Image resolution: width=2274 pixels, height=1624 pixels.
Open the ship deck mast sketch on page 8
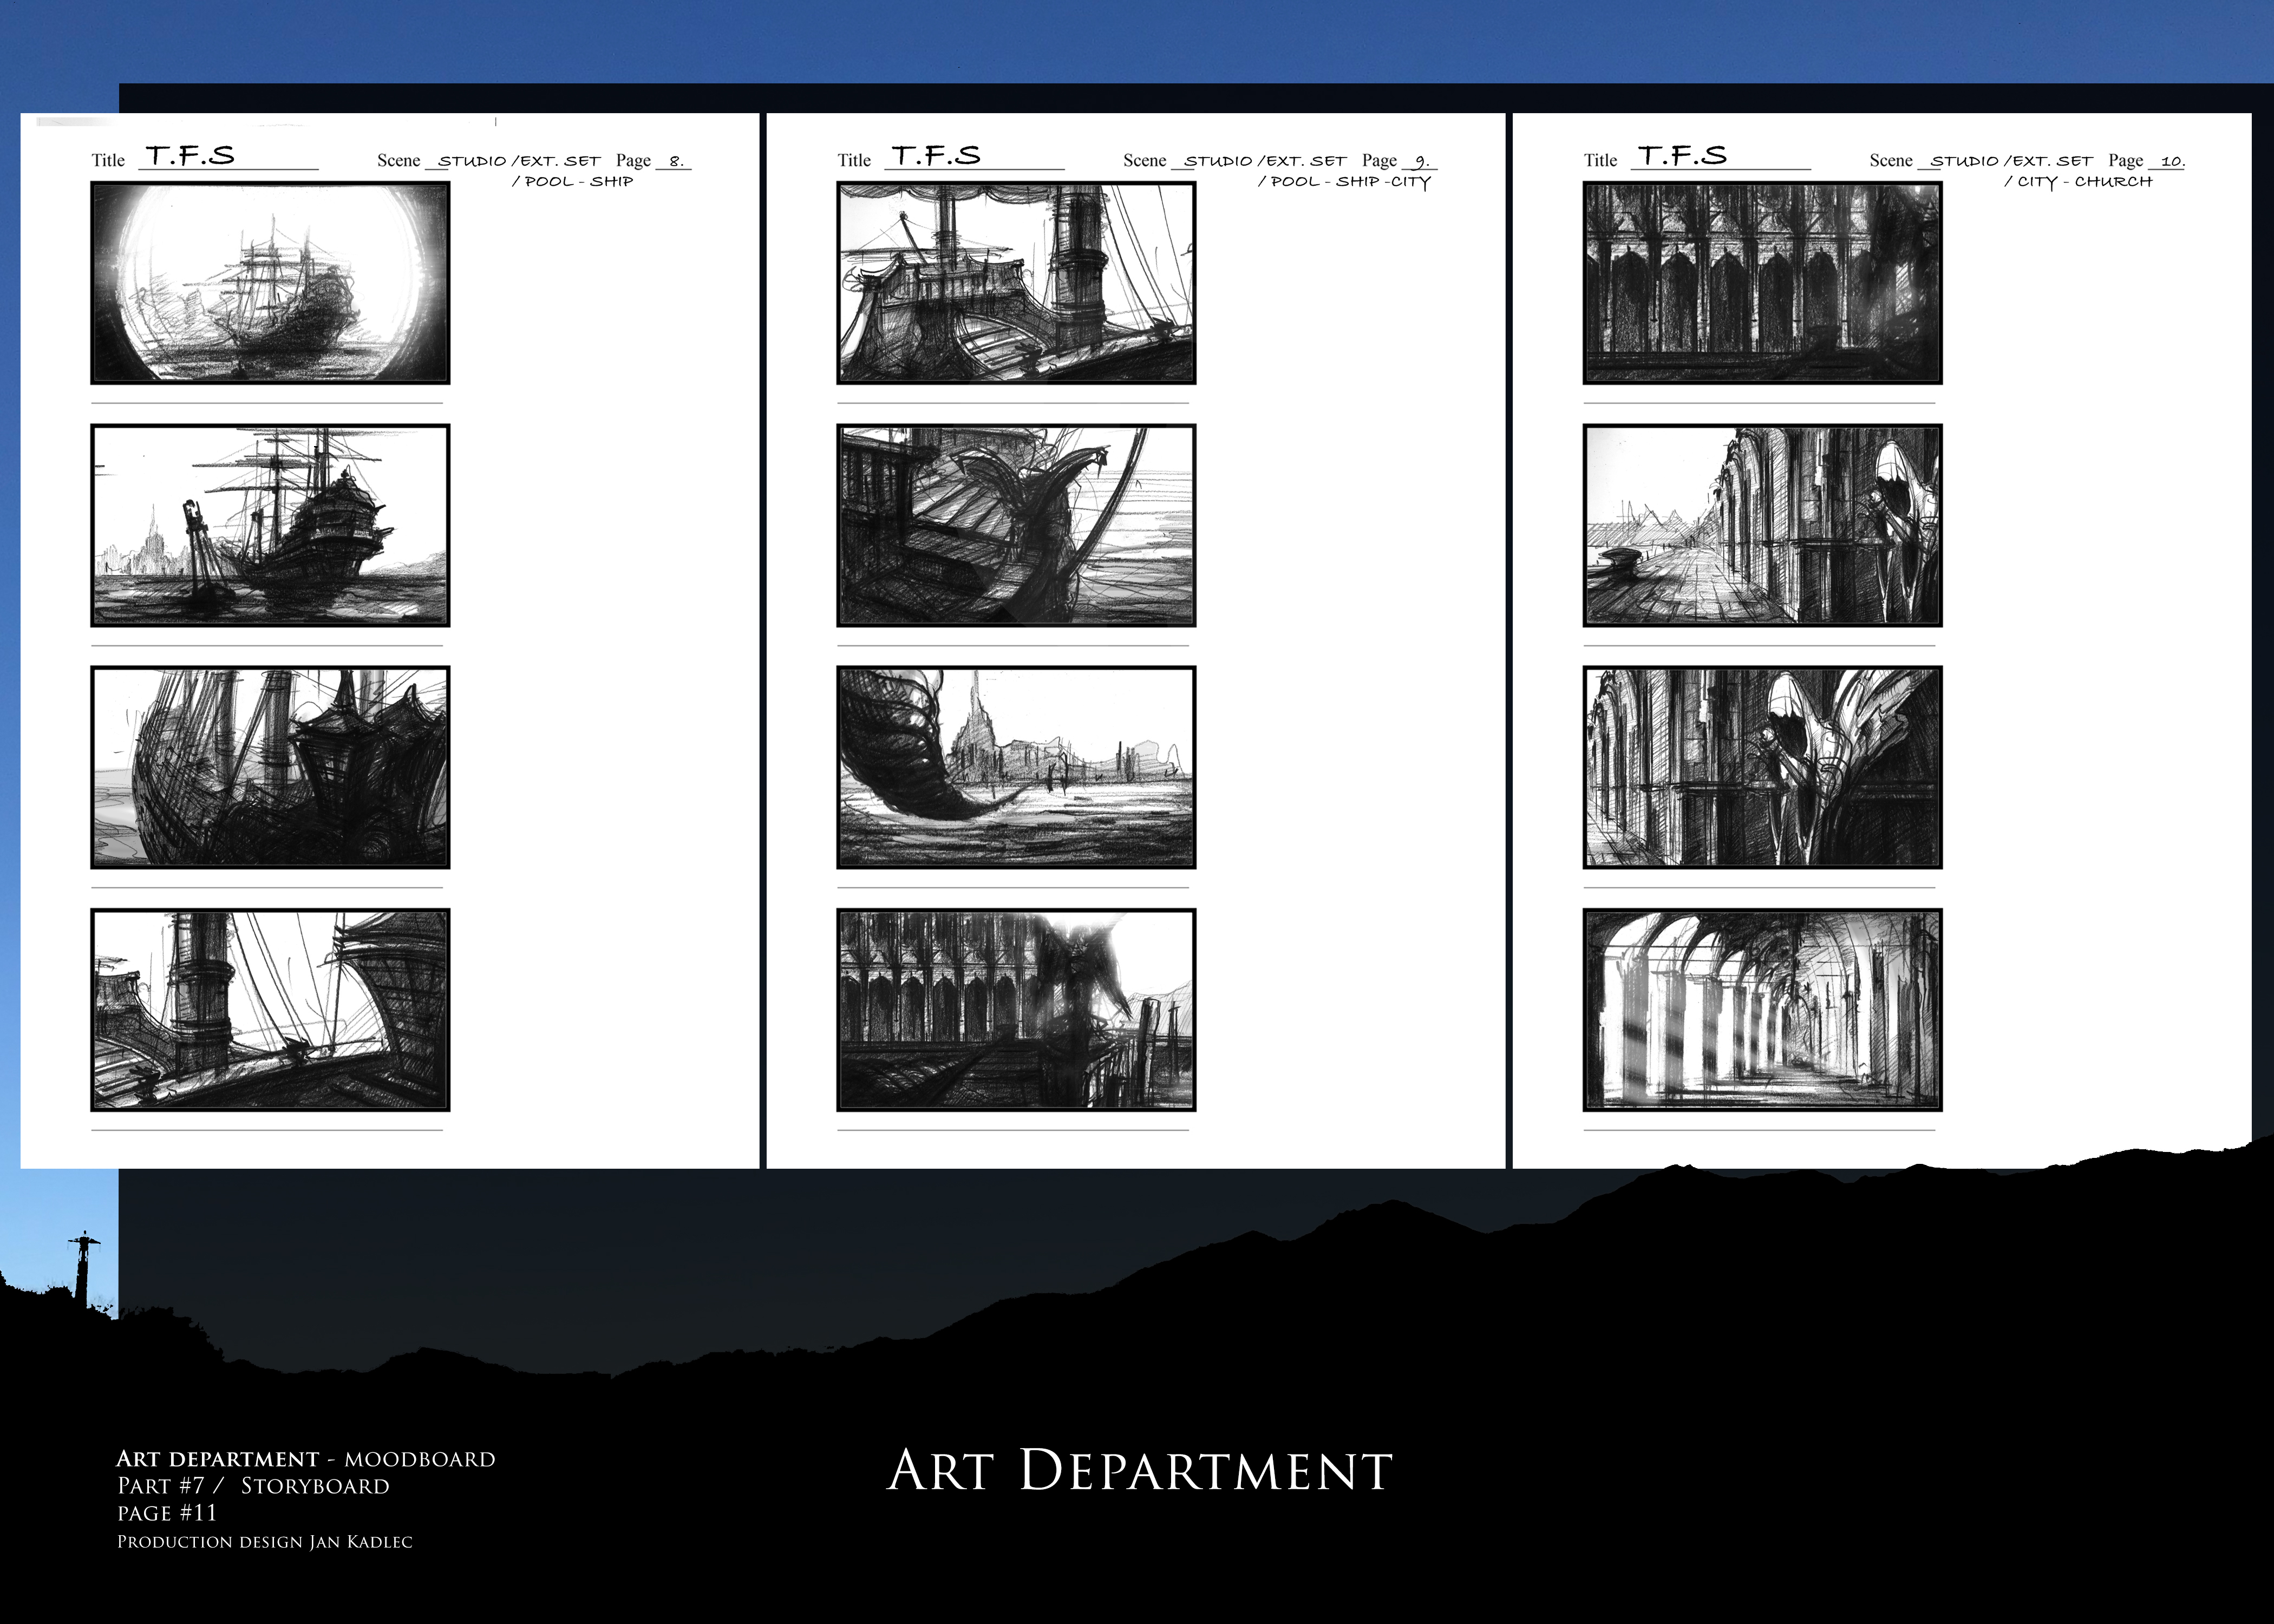pos(270,1009)
